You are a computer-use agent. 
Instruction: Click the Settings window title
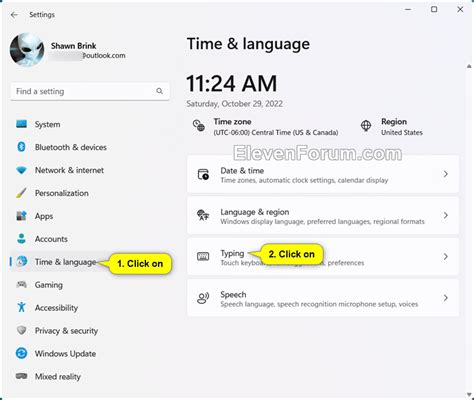coord(42,15)
